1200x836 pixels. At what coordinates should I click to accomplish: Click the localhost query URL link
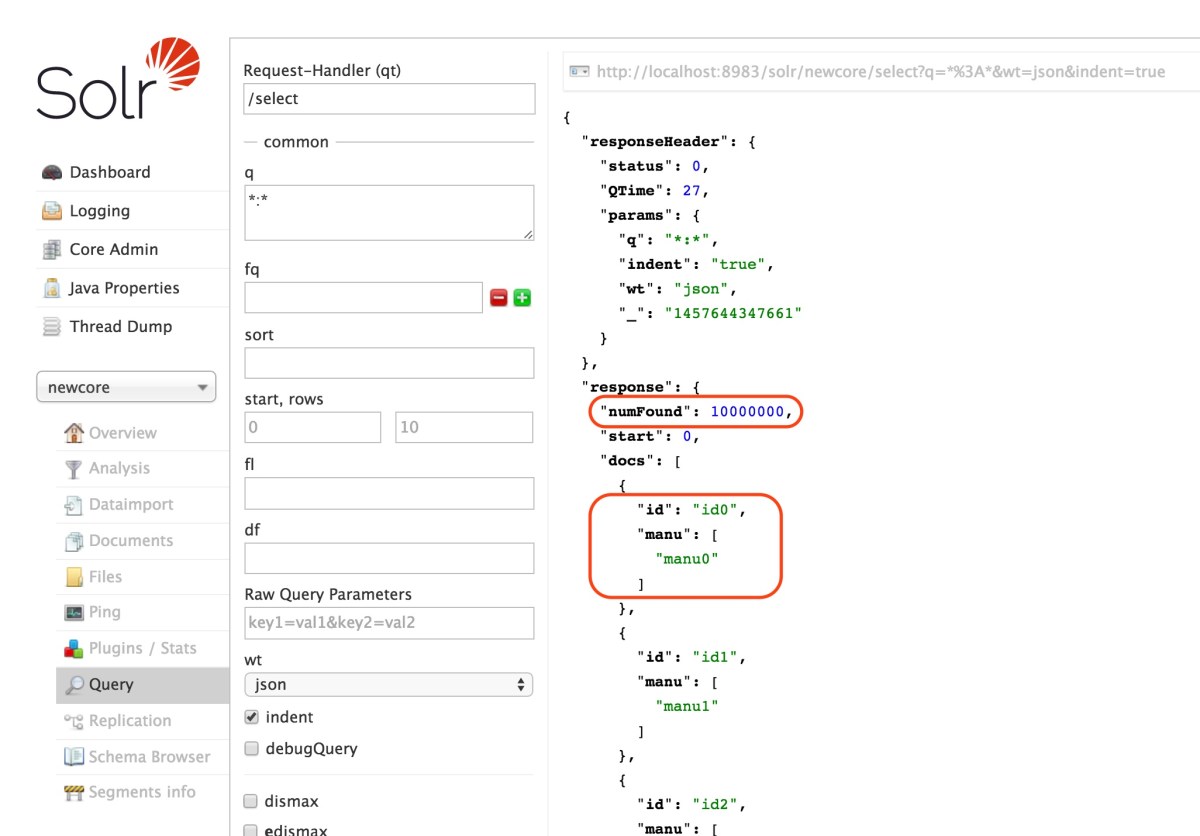point(880,72)
